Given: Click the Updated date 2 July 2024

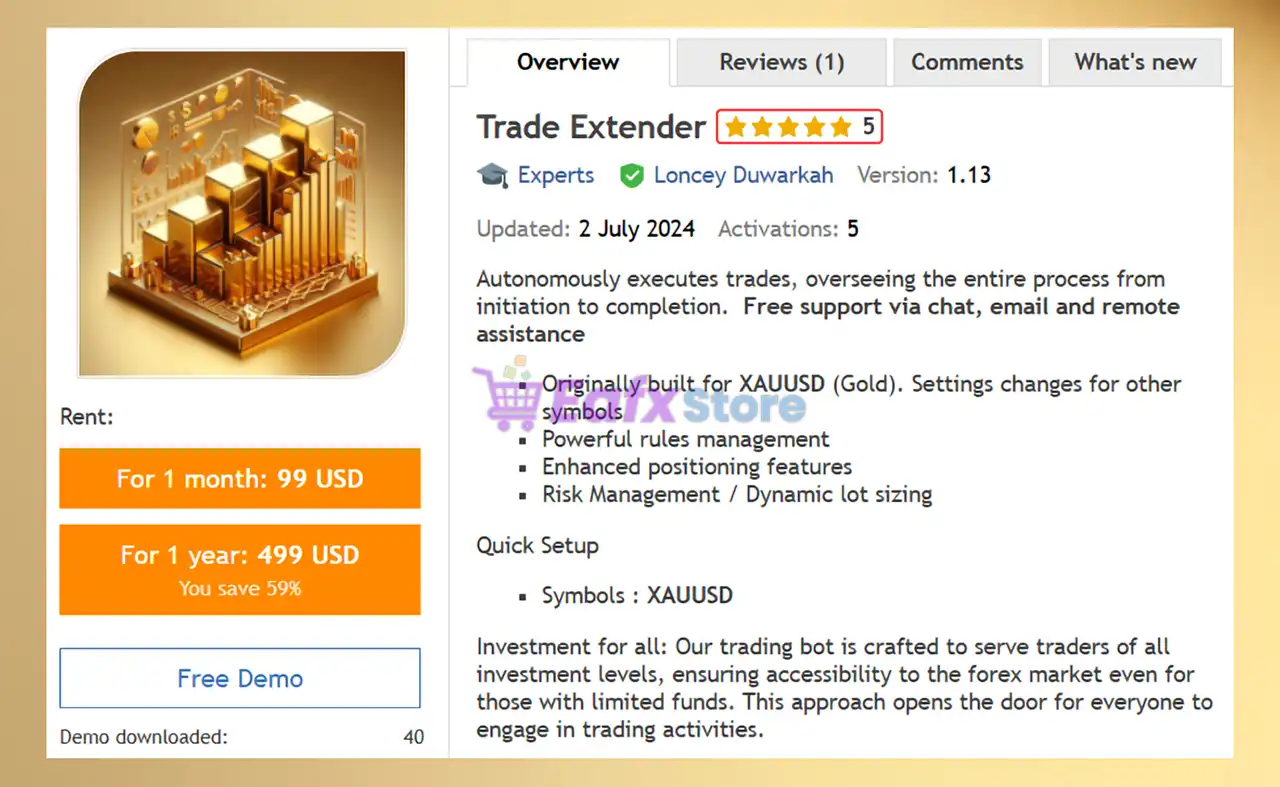Looking at the screenshot, I should pos(637,229).
